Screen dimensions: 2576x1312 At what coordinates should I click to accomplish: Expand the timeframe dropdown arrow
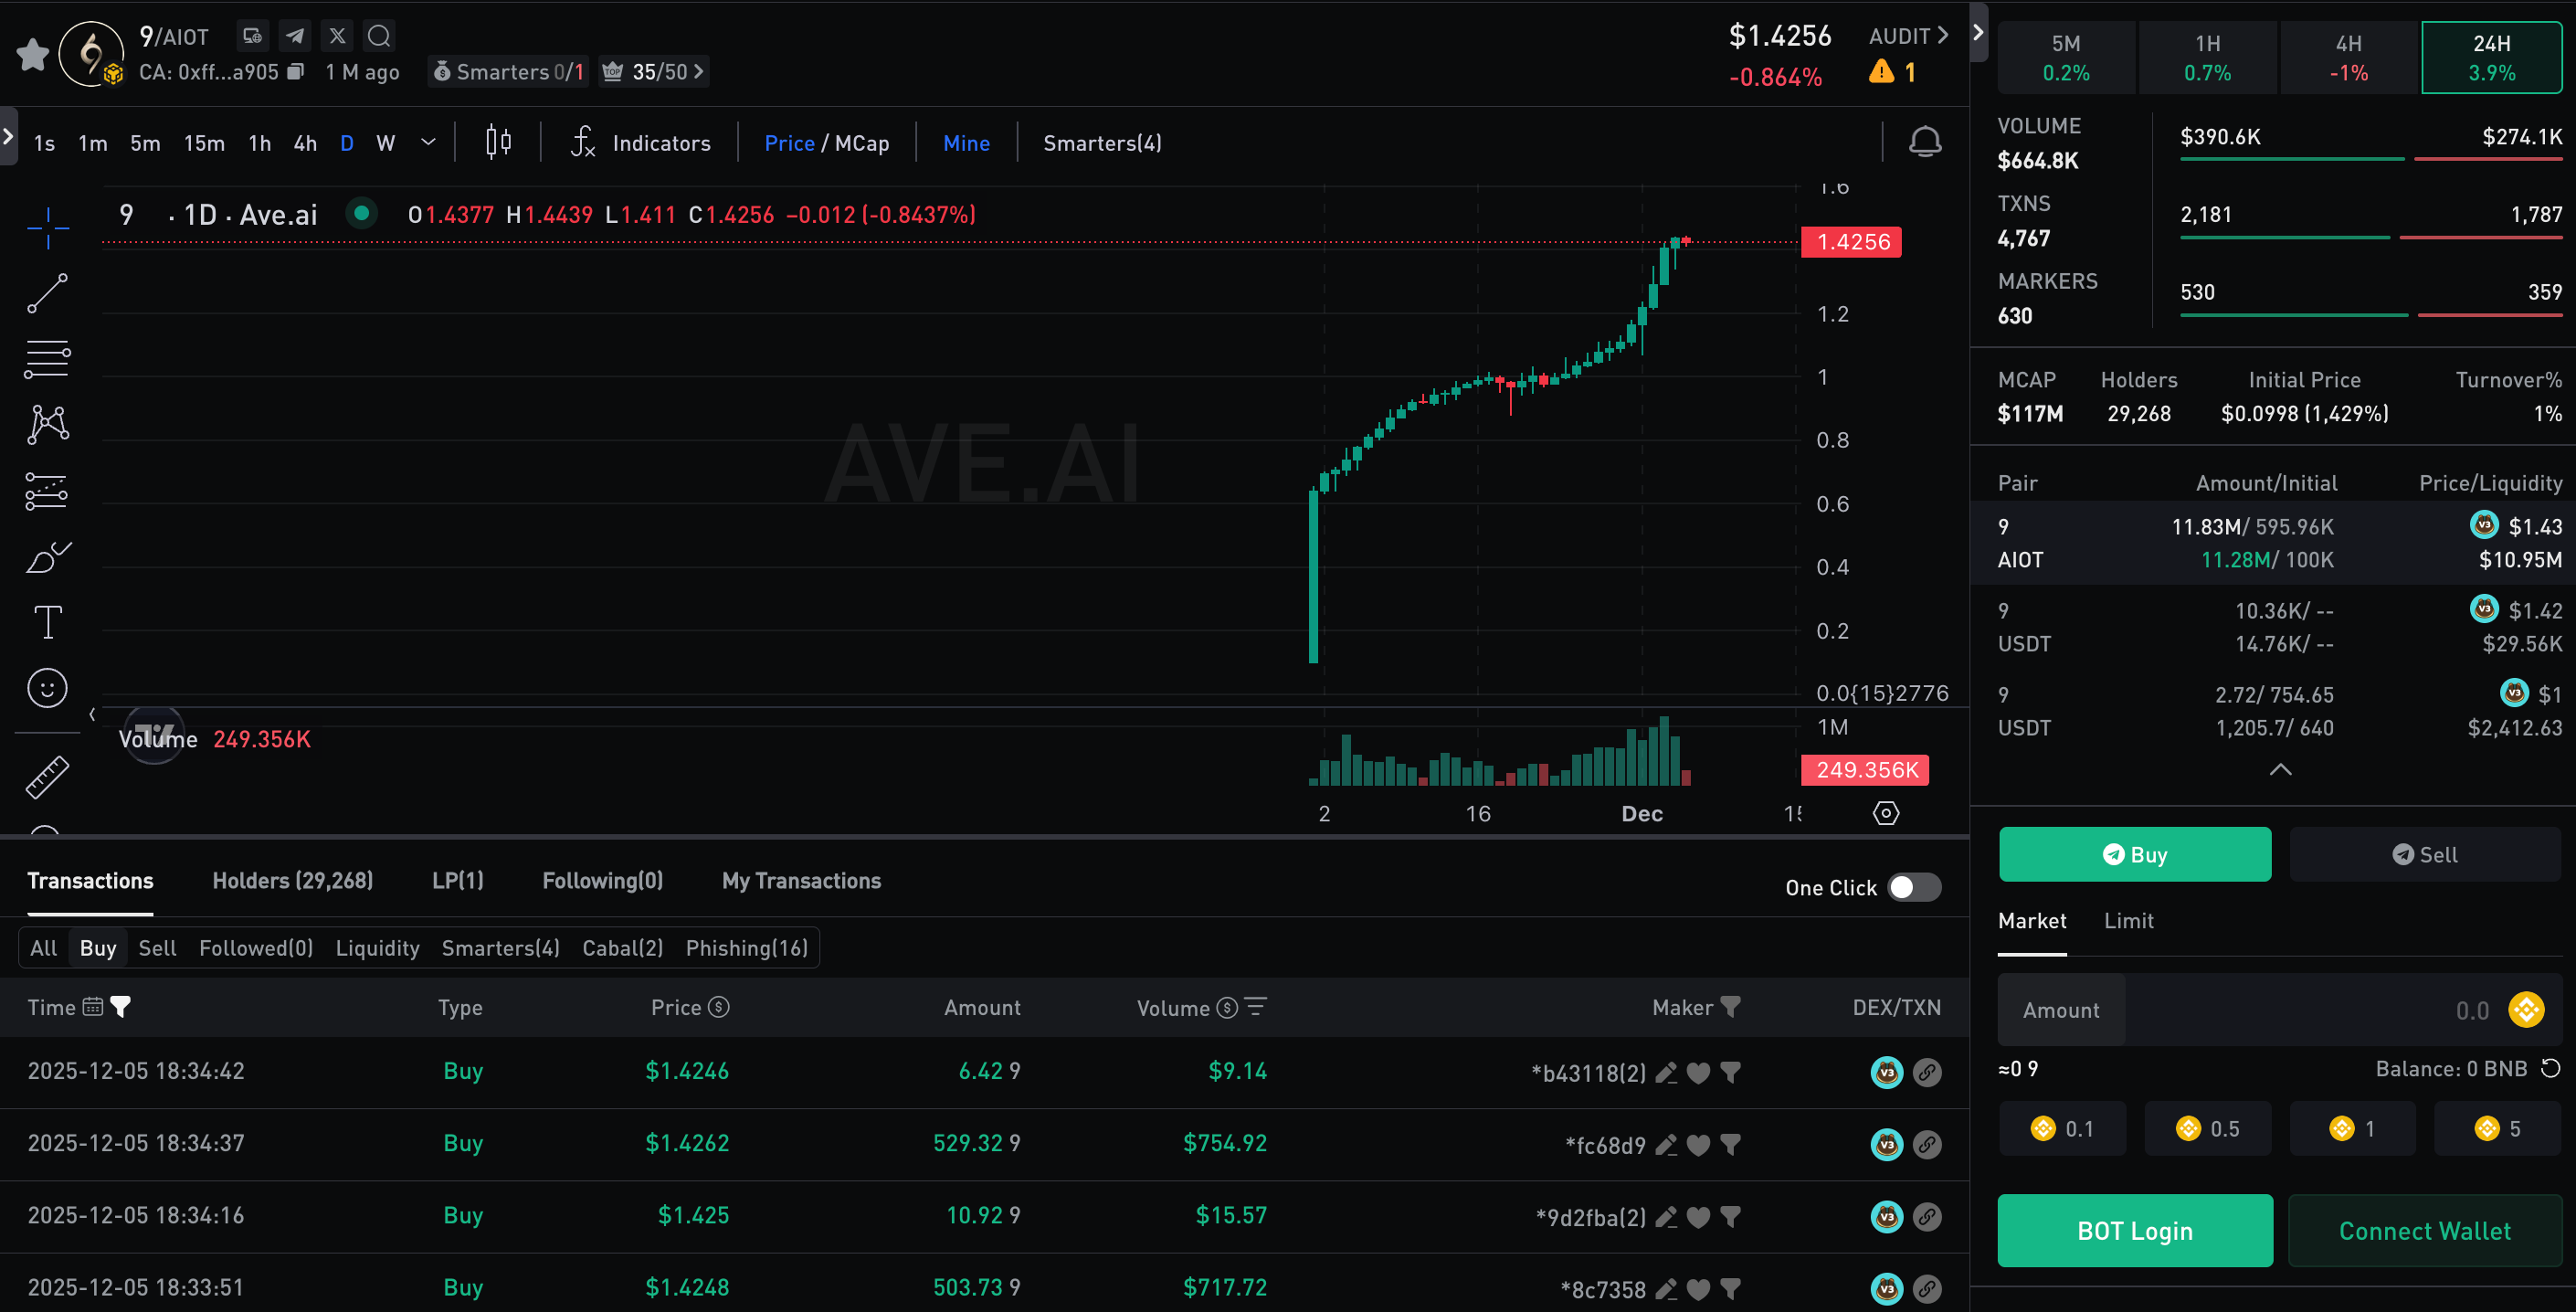click(x=428, y=143)
